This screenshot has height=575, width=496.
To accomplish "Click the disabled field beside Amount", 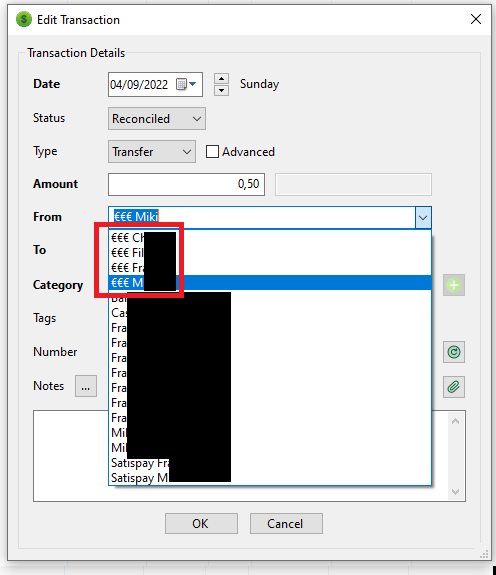I will click(x=353, y=184).
